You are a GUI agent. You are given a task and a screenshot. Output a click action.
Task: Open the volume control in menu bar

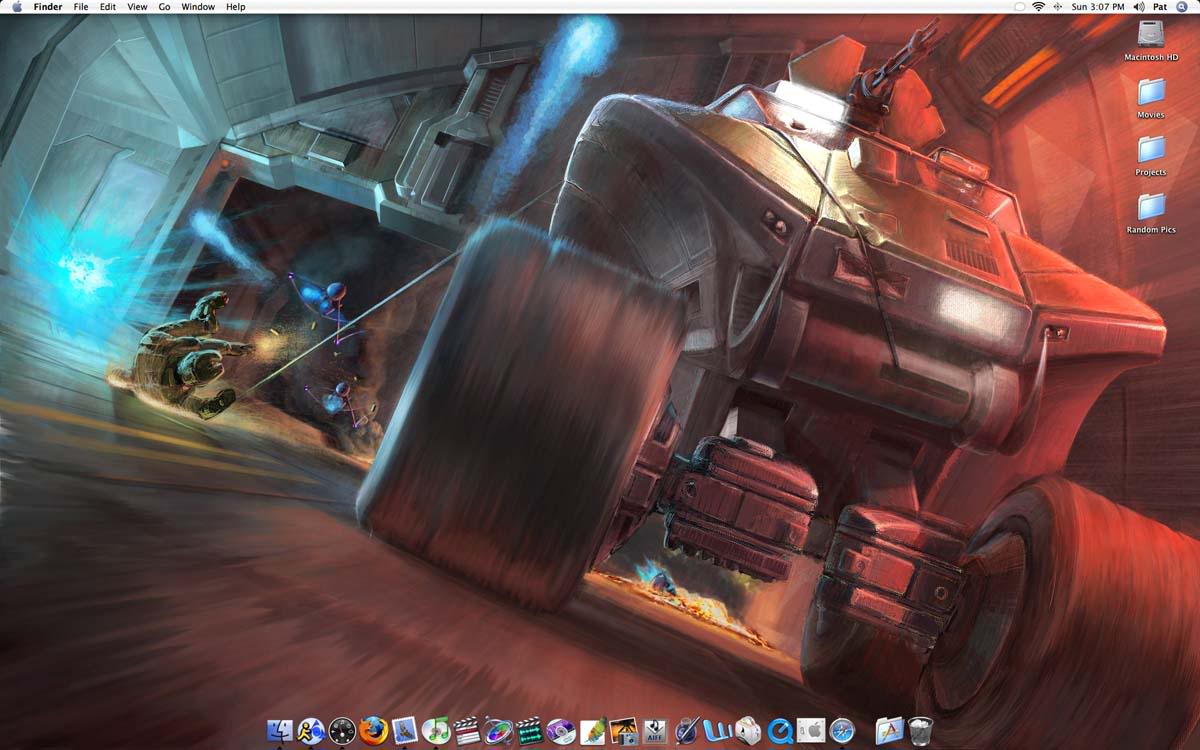tap(1139, 7)
